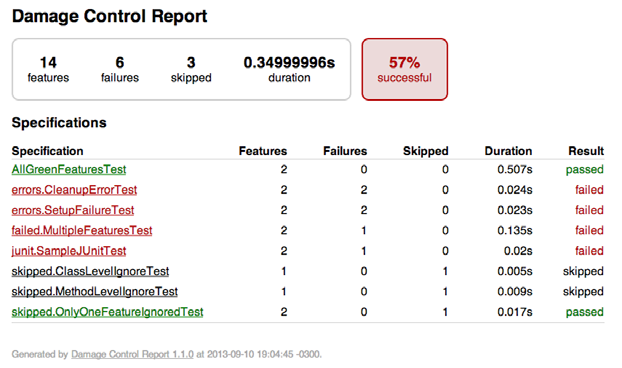
Task: Click 0.02s duration of junit.SampleJUnitTest
Action: coord(518,251)
